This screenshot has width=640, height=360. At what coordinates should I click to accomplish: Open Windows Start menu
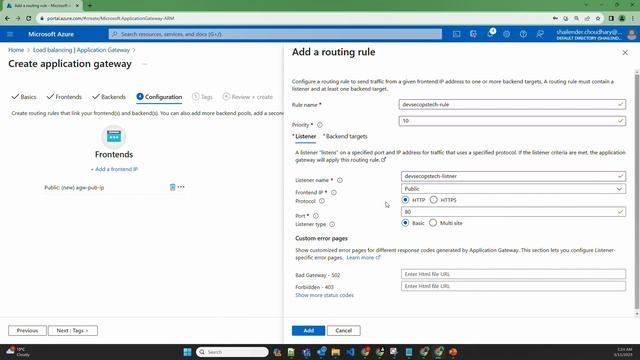pyautogui.click(x=187, y=352)
